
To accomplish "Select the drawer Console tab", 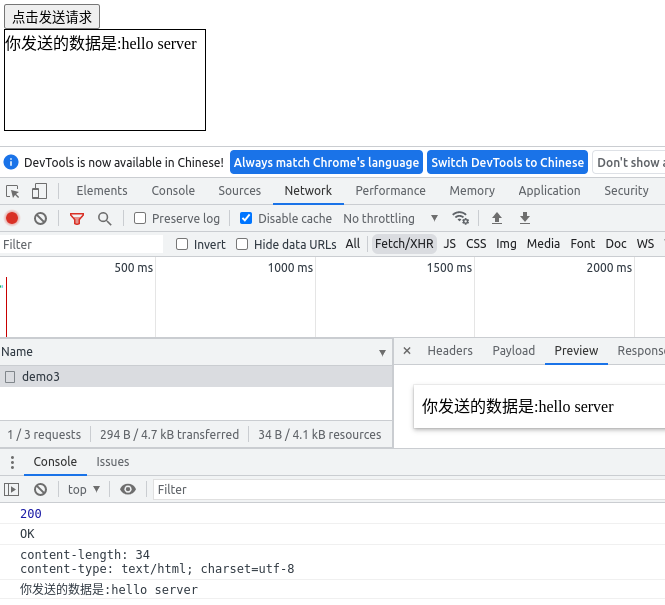I will coord(55,462).
